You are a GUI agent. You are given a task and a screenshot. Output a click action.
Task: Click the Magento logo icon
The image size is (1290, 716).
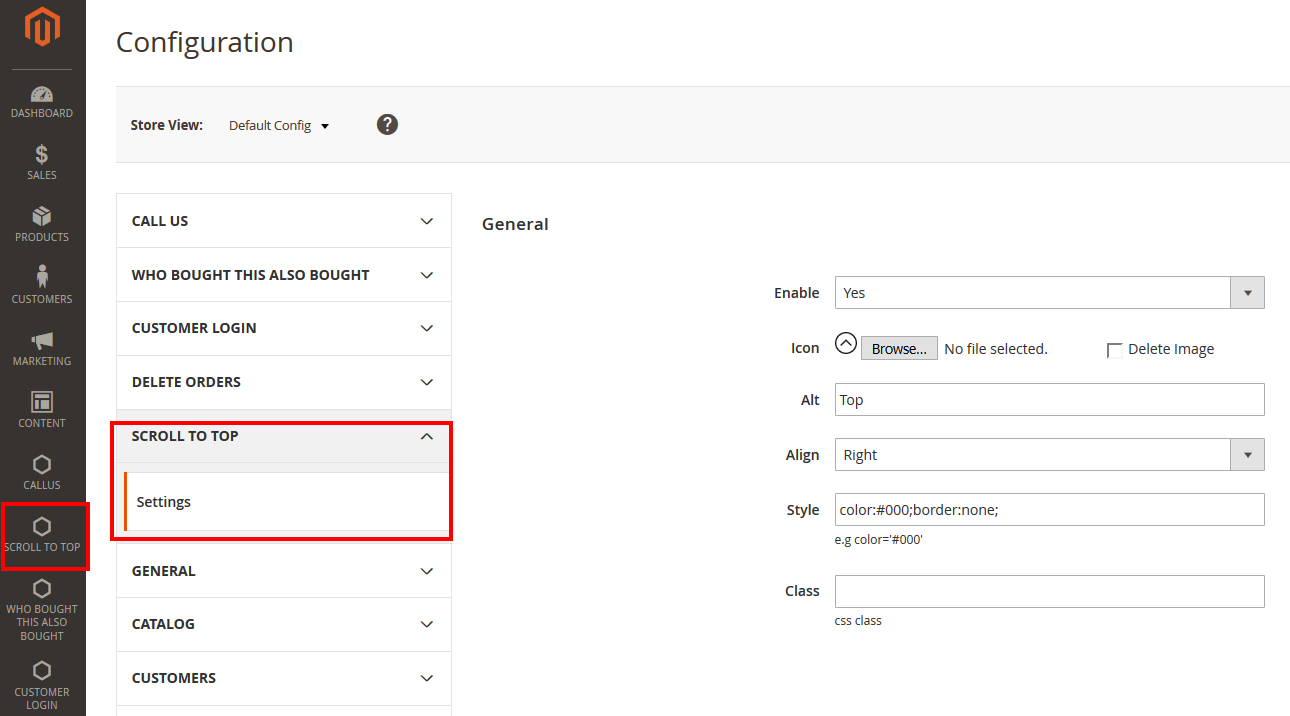click(42, 27)
